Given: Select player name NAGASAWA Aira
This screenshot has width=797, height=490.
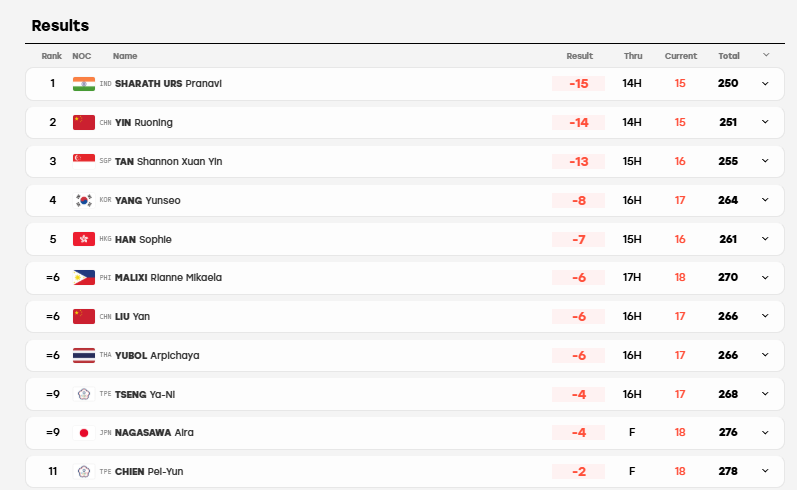Looking at the screenshot, I should [x=154, y=433].
